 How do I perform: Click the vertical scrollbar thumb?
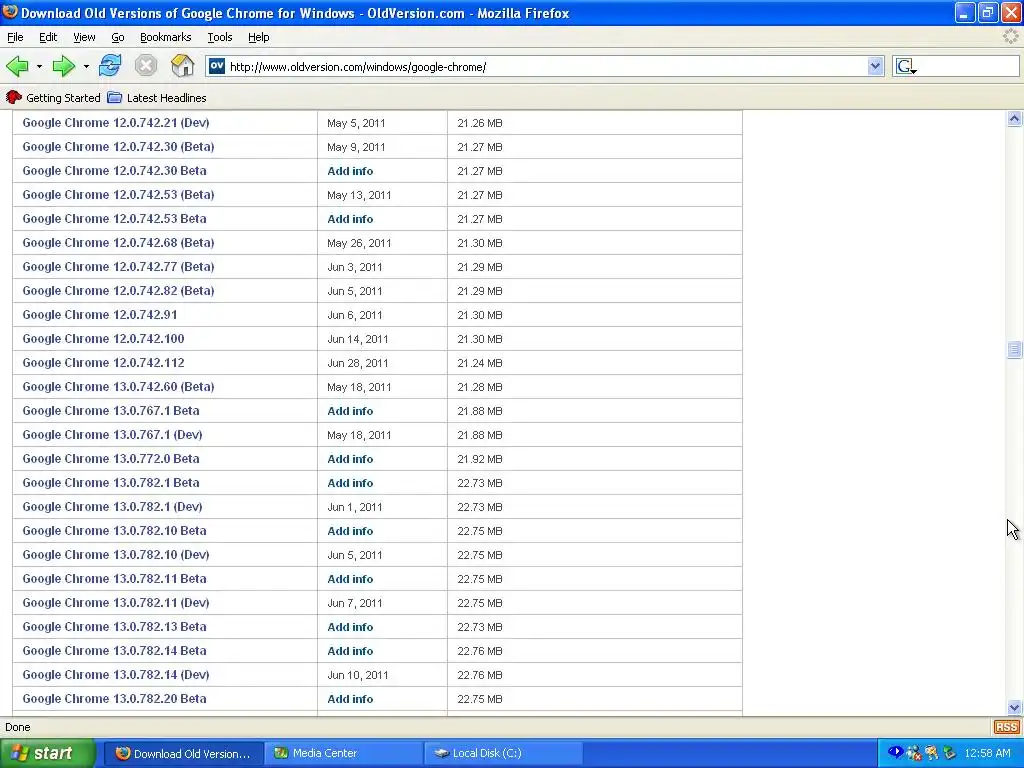pos(1014,349)
